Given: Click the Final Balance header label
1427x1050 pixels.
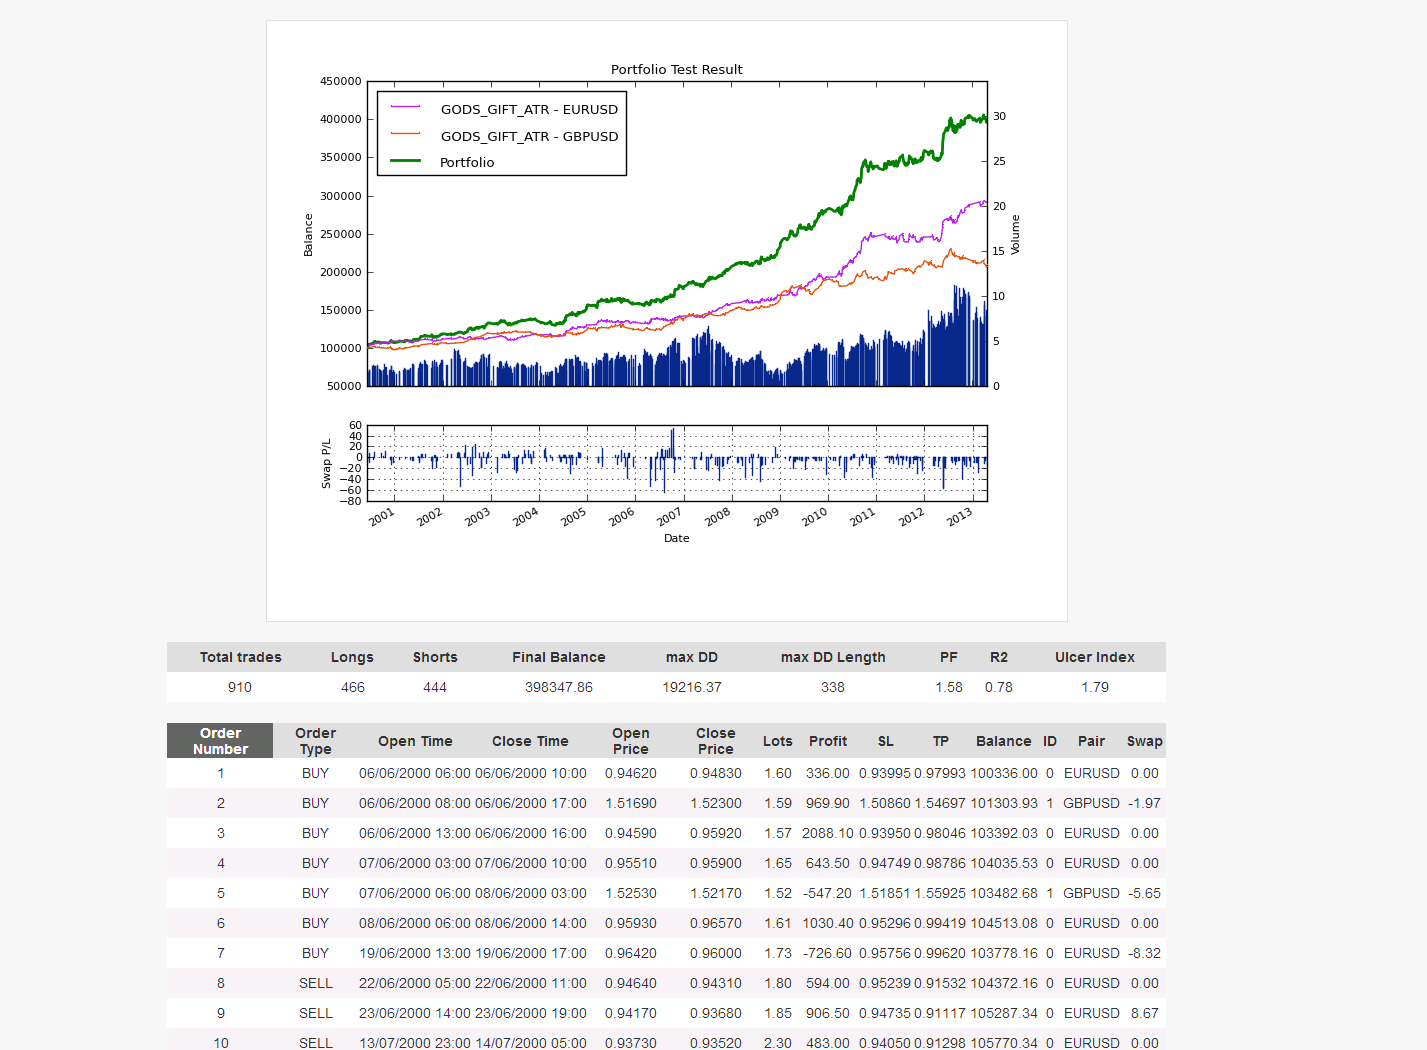Looking at the screenshot, I should pyautogui.click(x=559, y=657).
